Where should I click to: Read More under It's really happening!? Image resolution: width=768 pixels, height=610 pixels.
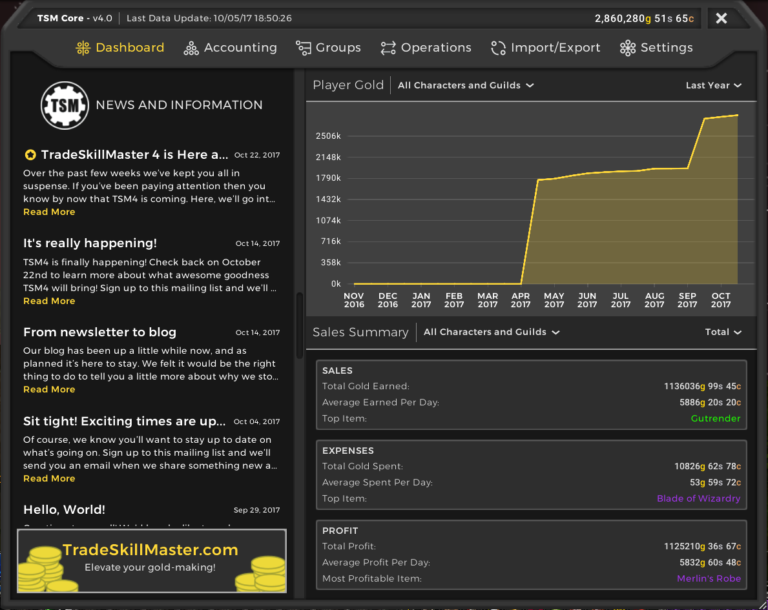(x=49, y=301)
